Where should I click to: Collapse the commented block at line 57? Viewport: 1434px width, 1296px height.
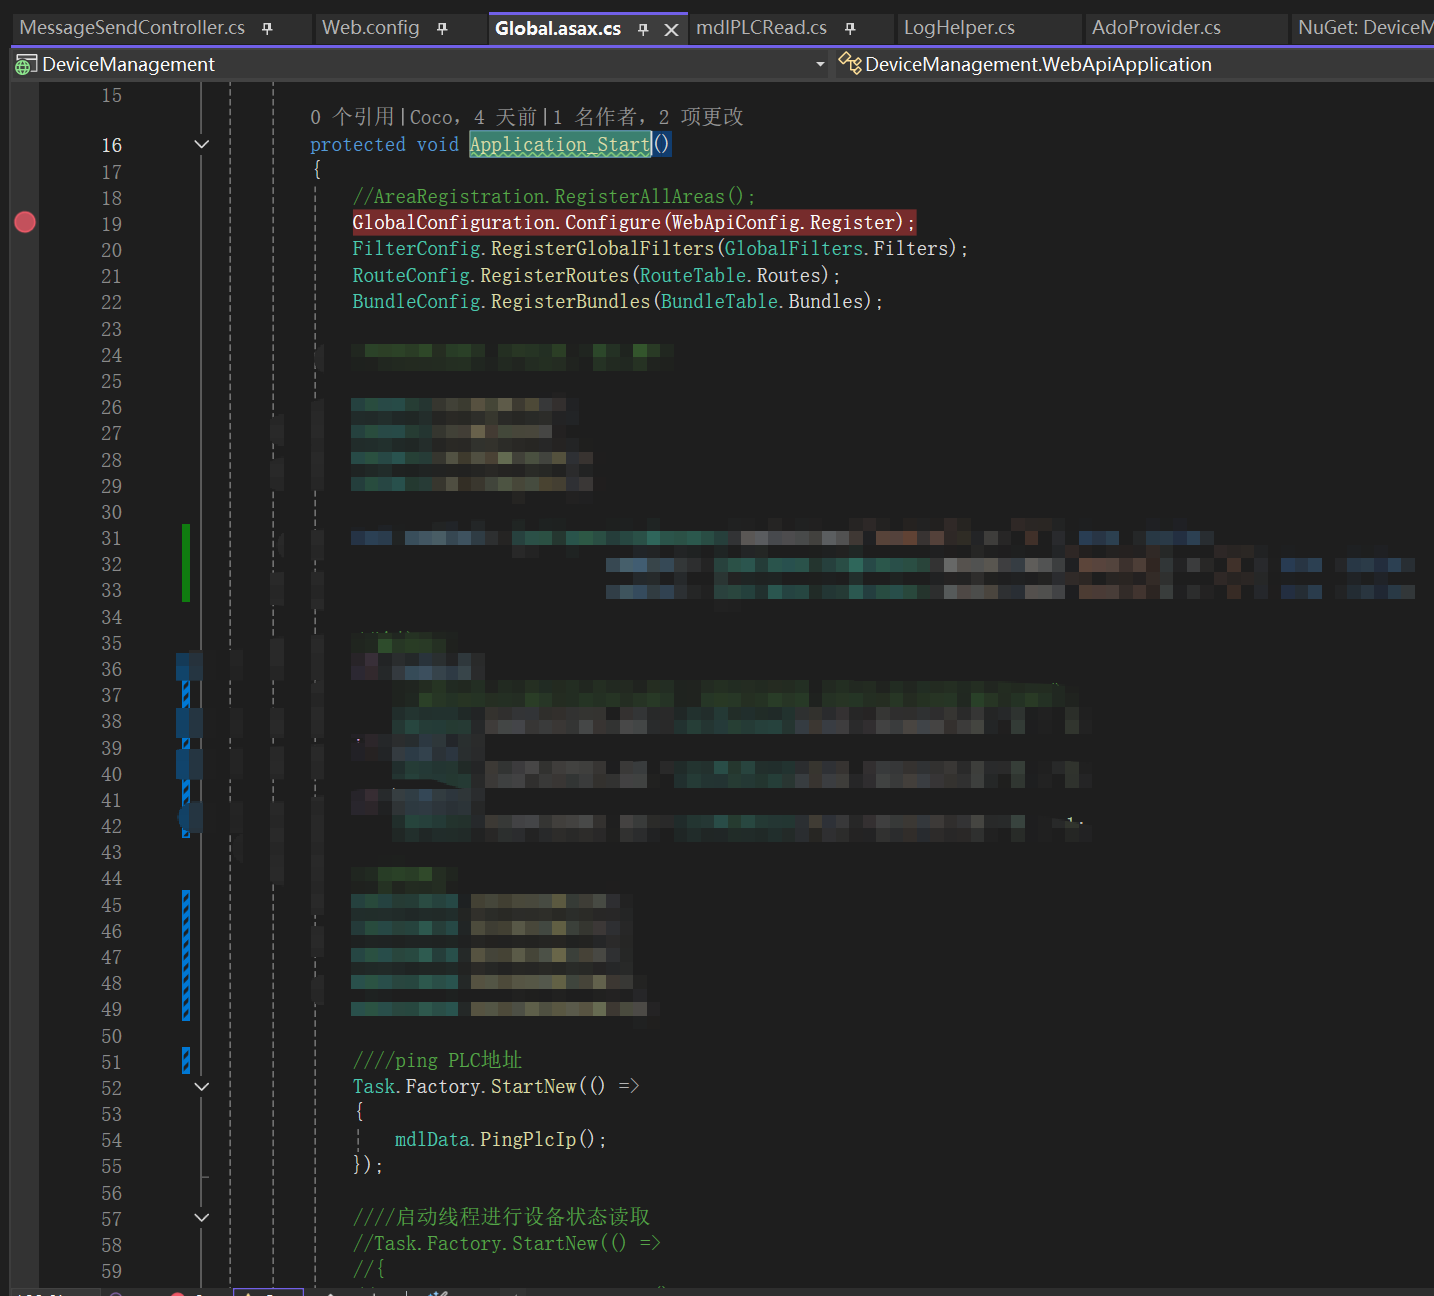tap(201, 1218)
